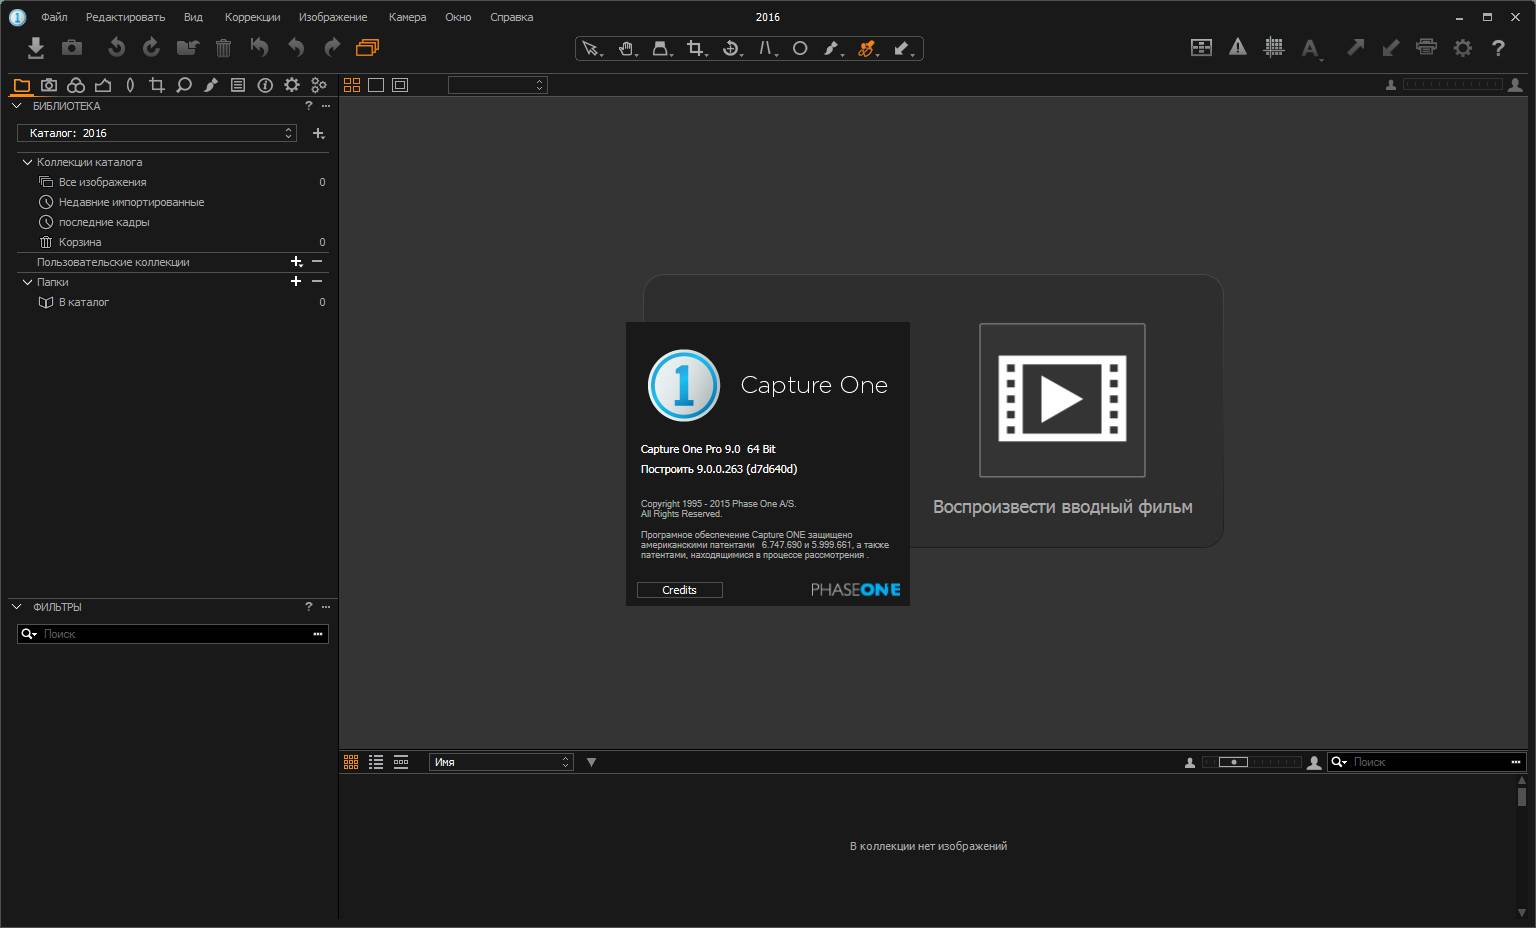Collapse the БИБЛИОТЕКА panel
Image resolution: width=1536 pixels, height=928 pixels.
pyautogui.click(x=16, y=105)
